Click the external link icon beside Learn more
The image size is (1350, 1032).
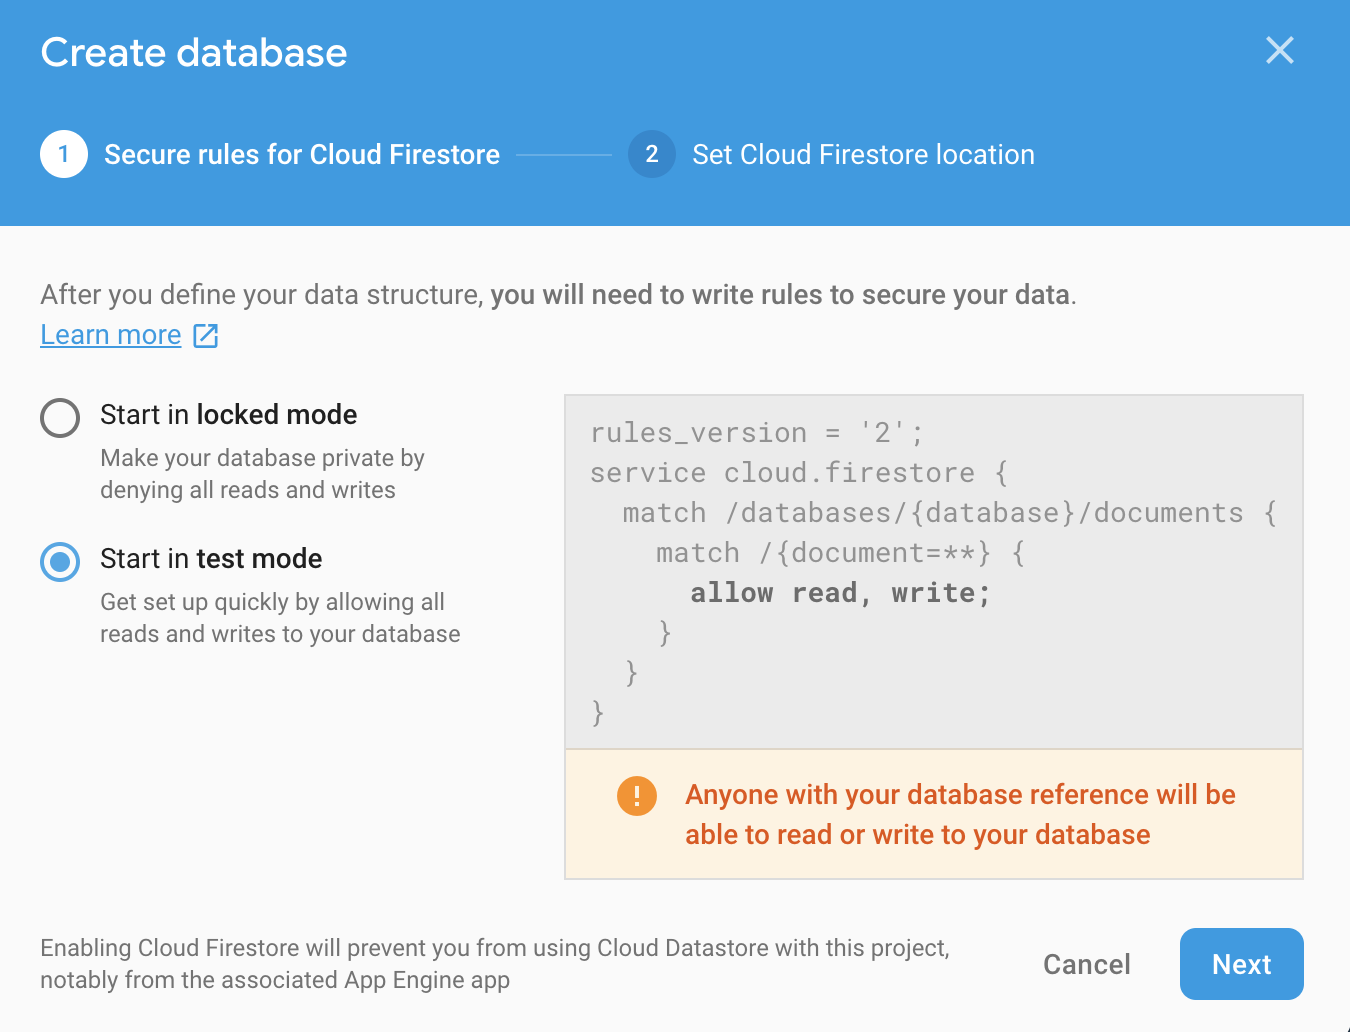pyautogui.click(x=206, y=335)
